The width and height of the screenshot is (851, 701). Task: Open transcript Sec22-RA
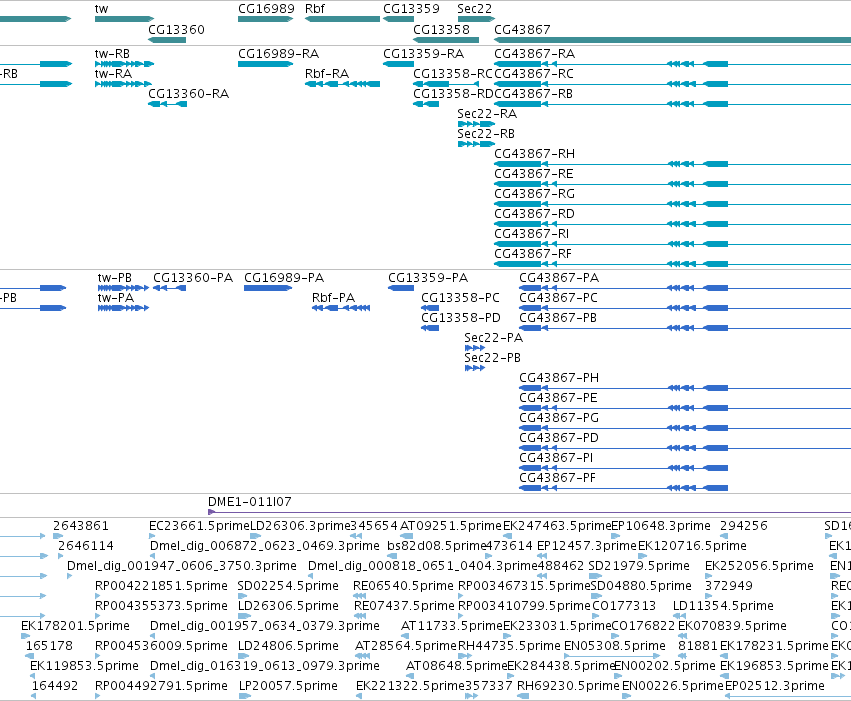(487, 114)
